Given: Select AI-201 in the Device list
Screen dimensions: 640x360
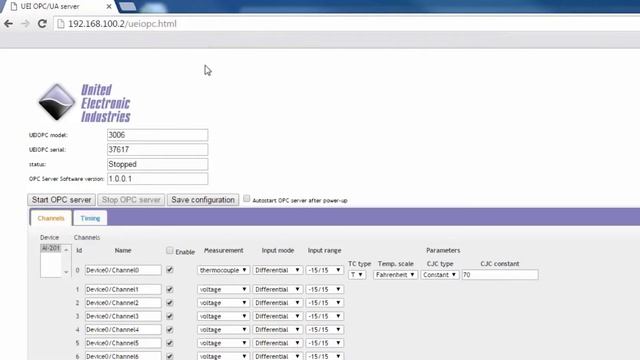Looking at the screenshot, I should [51, 248].
